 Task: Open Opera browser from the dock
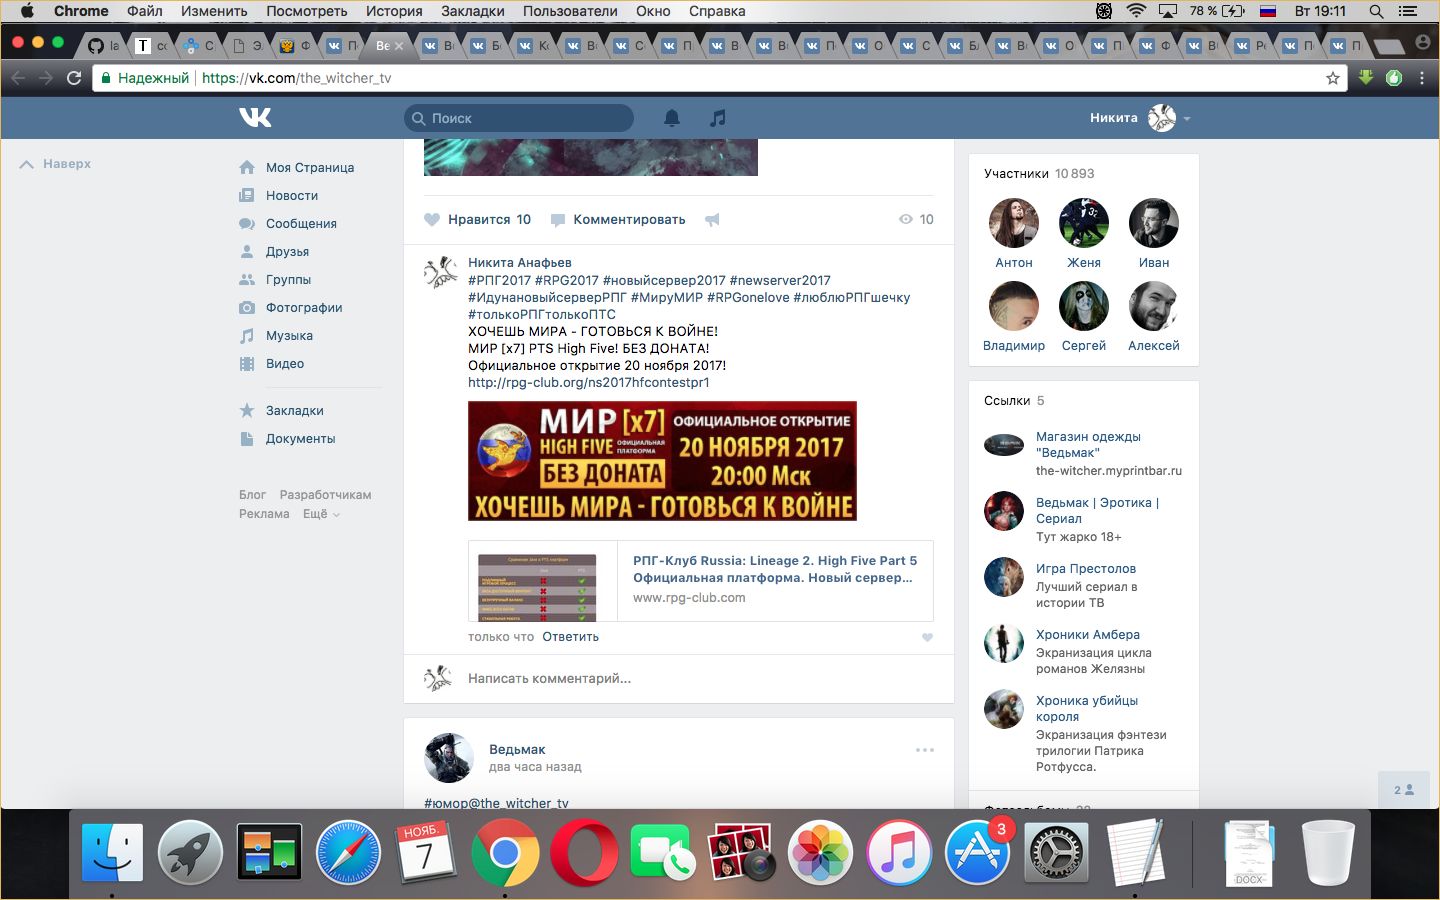coord(584,853)
